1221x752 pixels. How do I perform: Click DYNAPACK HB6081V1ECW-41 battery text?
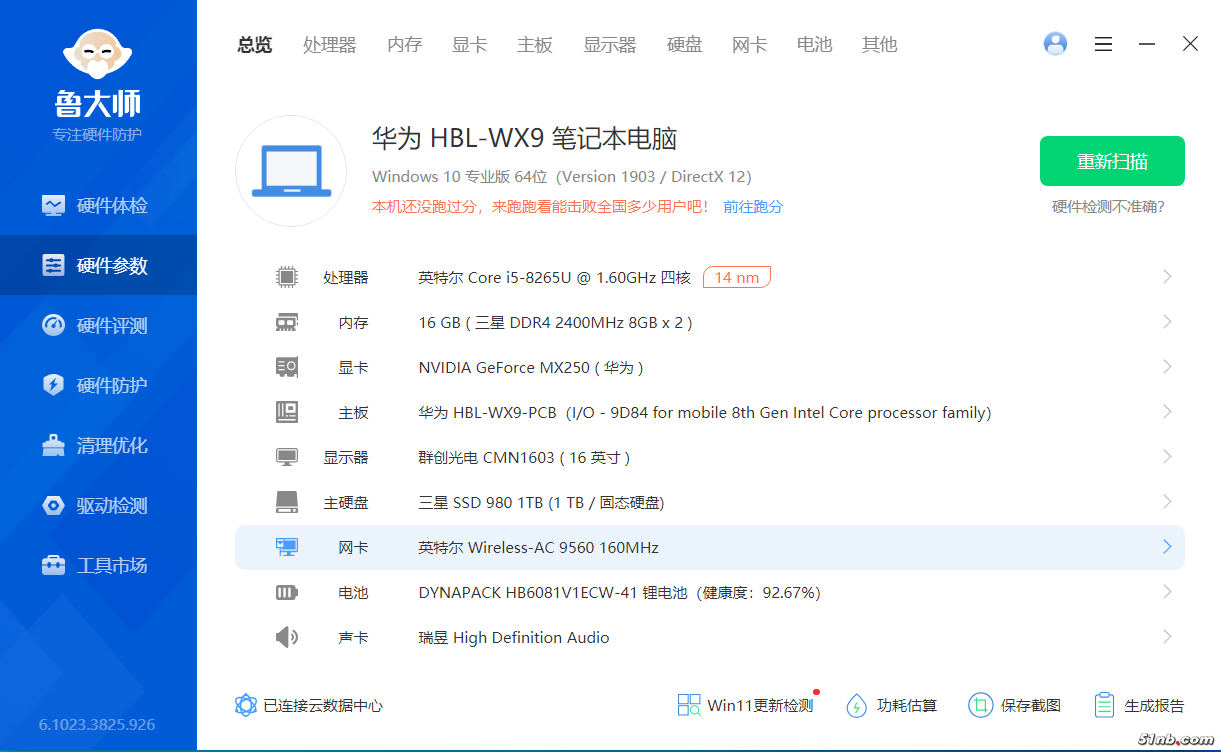pos(619,593)
